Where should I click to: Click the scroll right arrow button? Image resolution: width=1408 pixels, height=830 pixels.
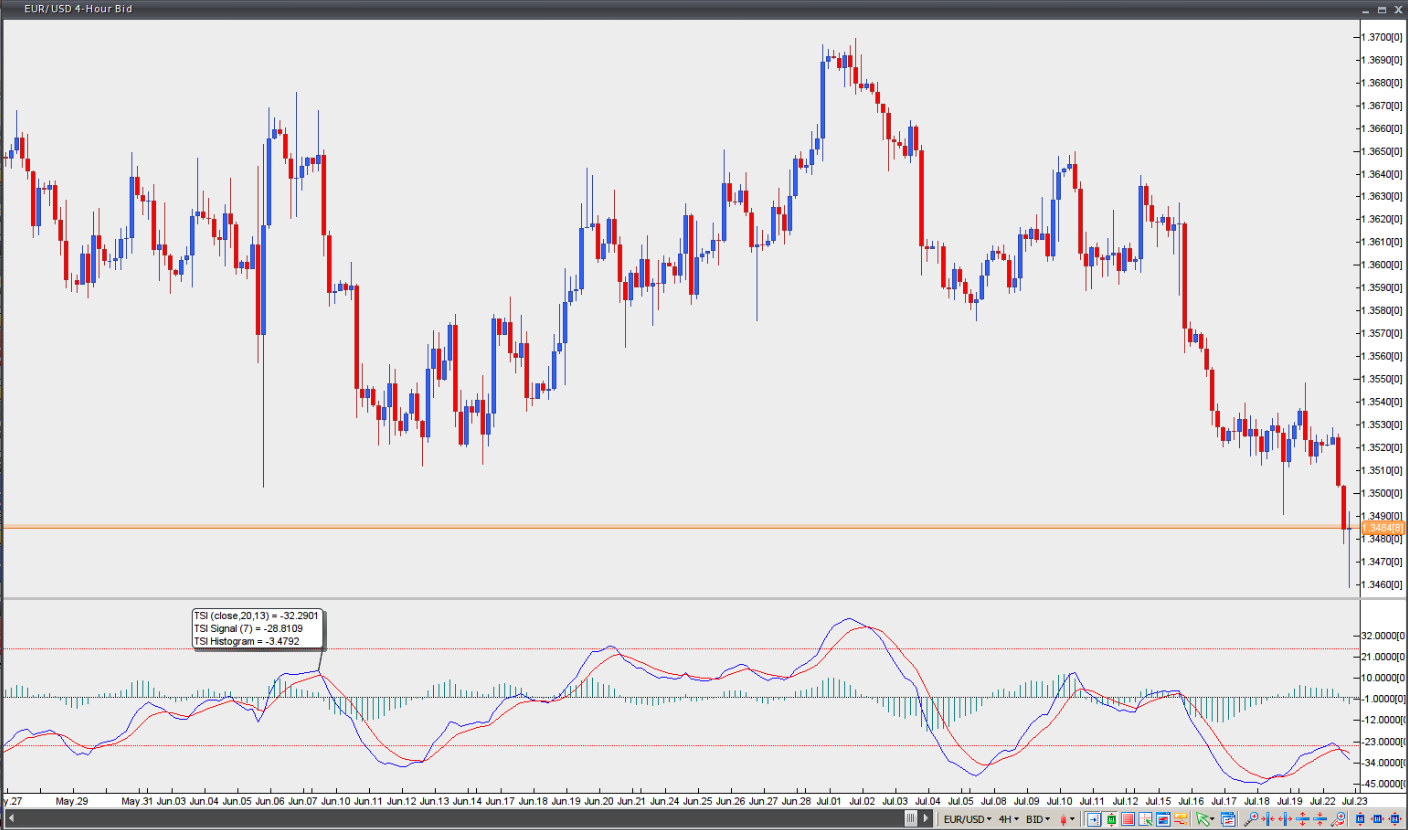[927, 820]
